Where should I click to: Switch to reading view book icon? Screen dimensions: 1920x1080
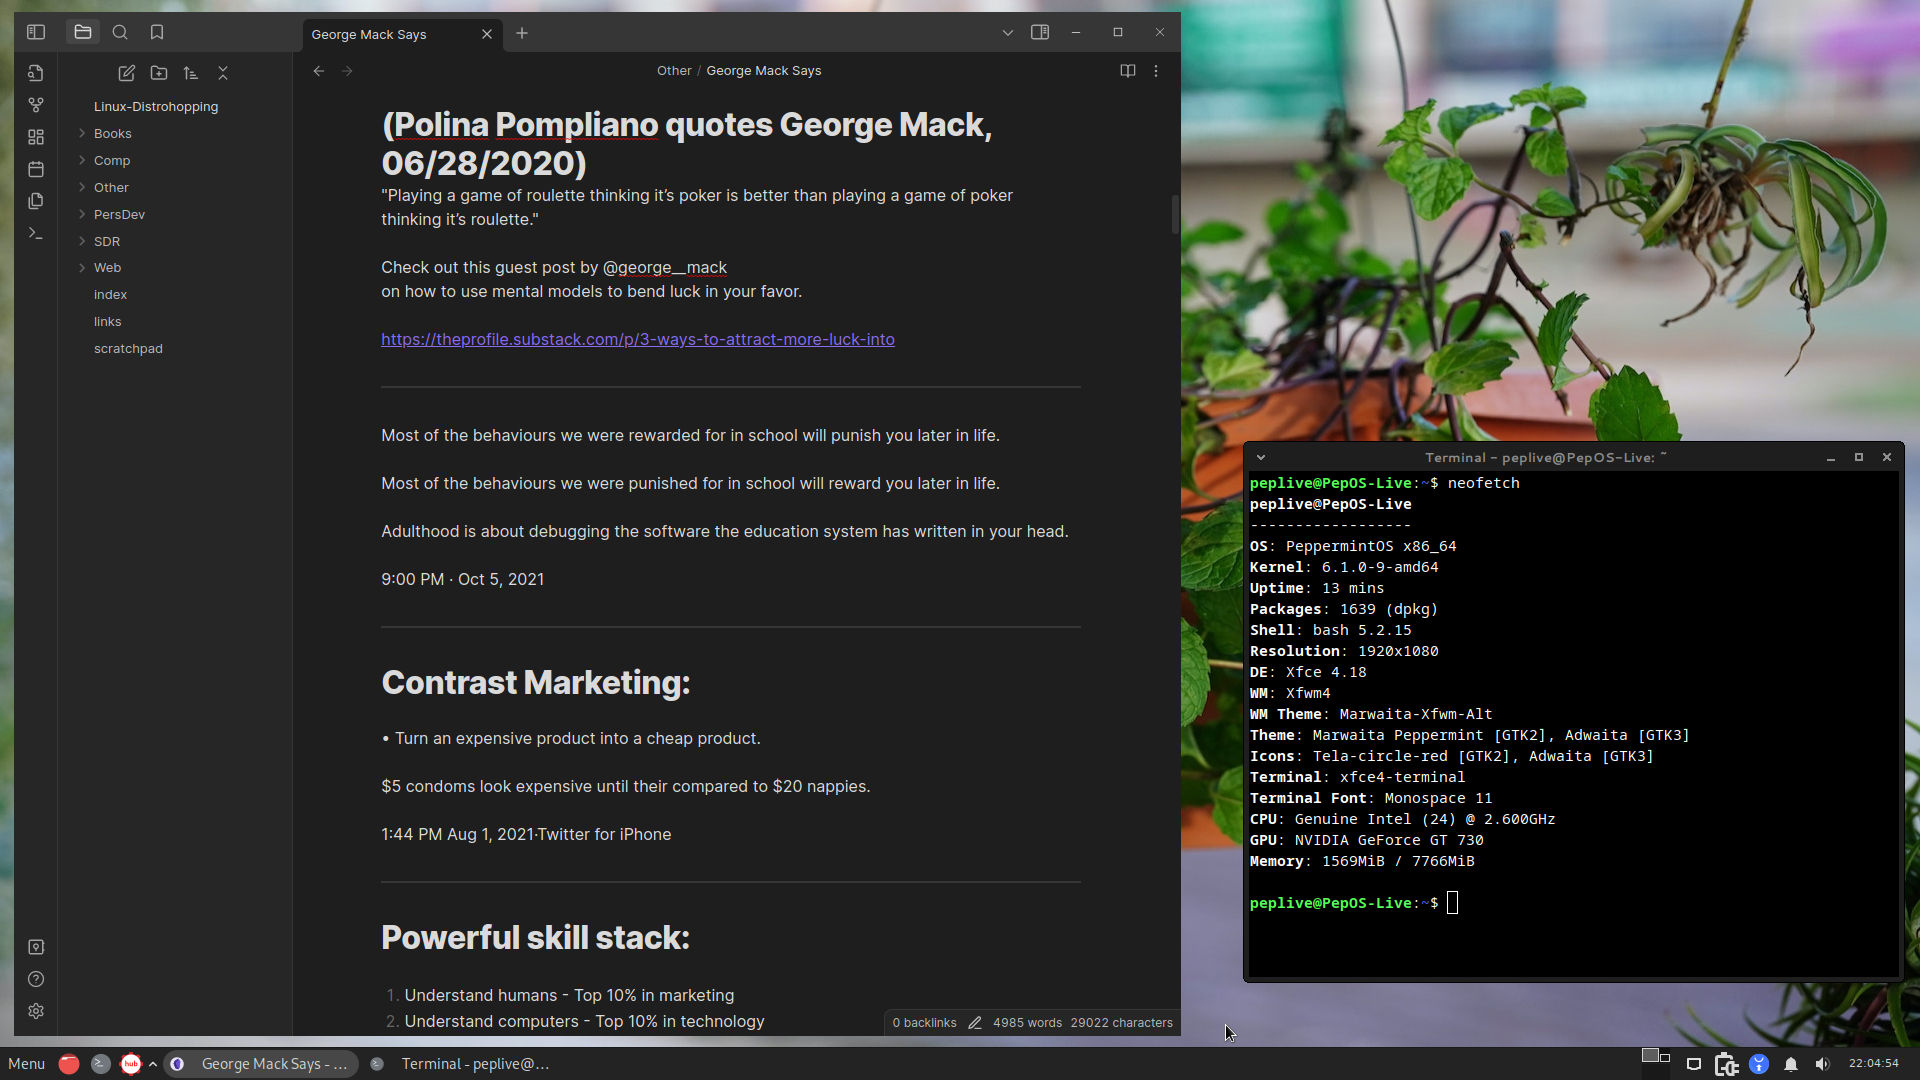[1127, 71]
